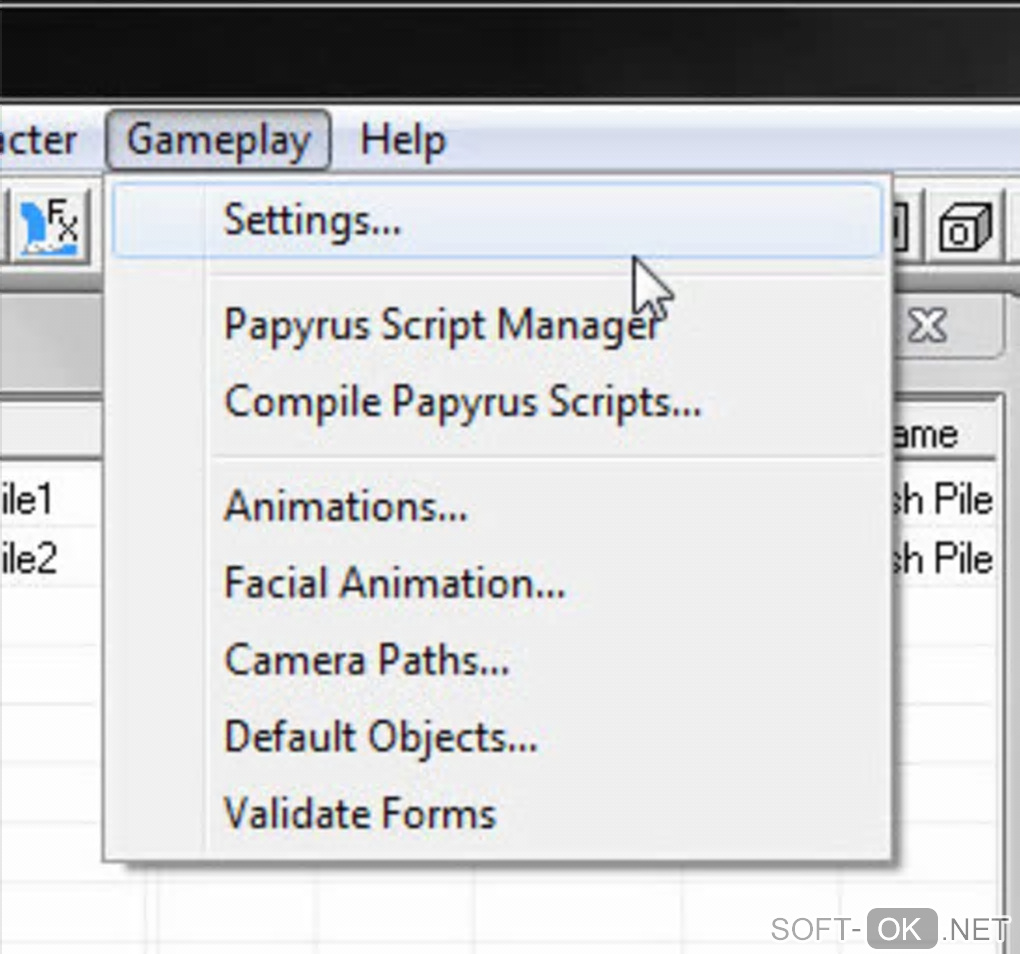Viewport: 1020px width, 954px height.
Task: Open Facial Animation dialog
Action: (x=394, y=583)
